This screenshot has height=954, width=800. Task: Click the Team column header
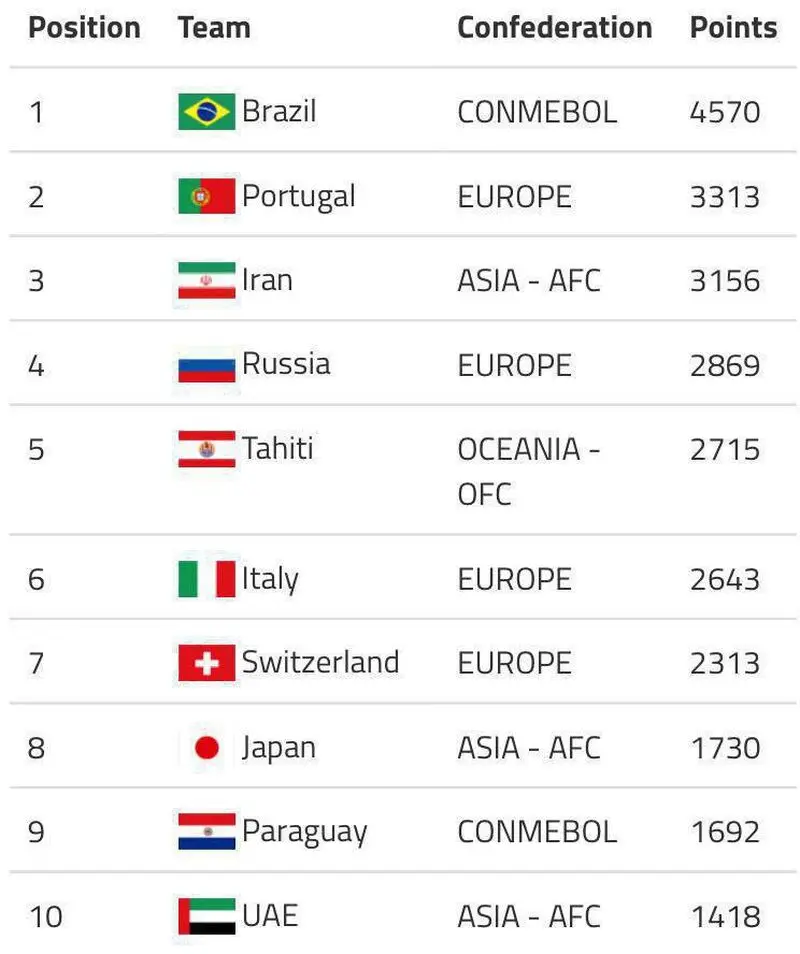[x=214, y=28]
